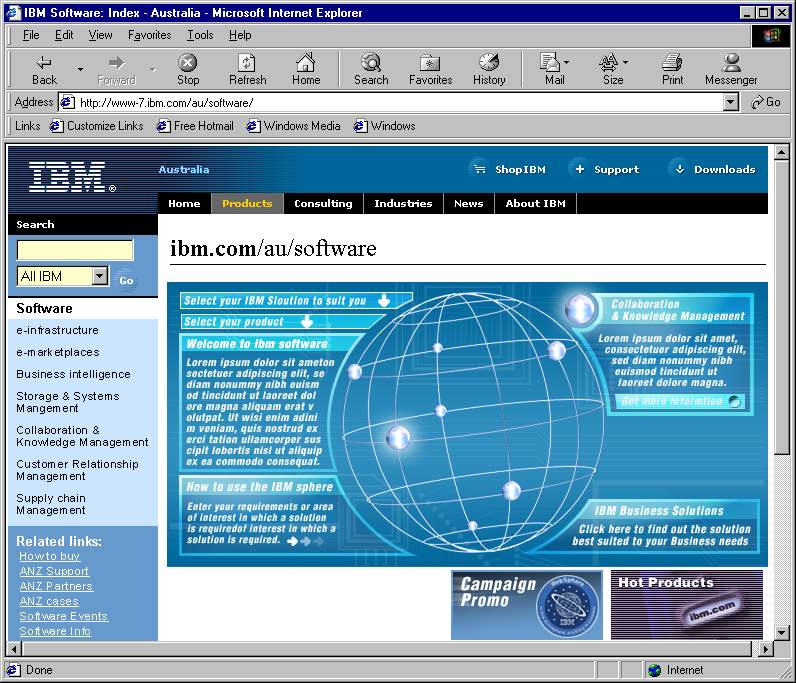Viewport: 796px width, 683px height.
Task: Click the text Size toolbar icon
Action: (x=608, y=63)
